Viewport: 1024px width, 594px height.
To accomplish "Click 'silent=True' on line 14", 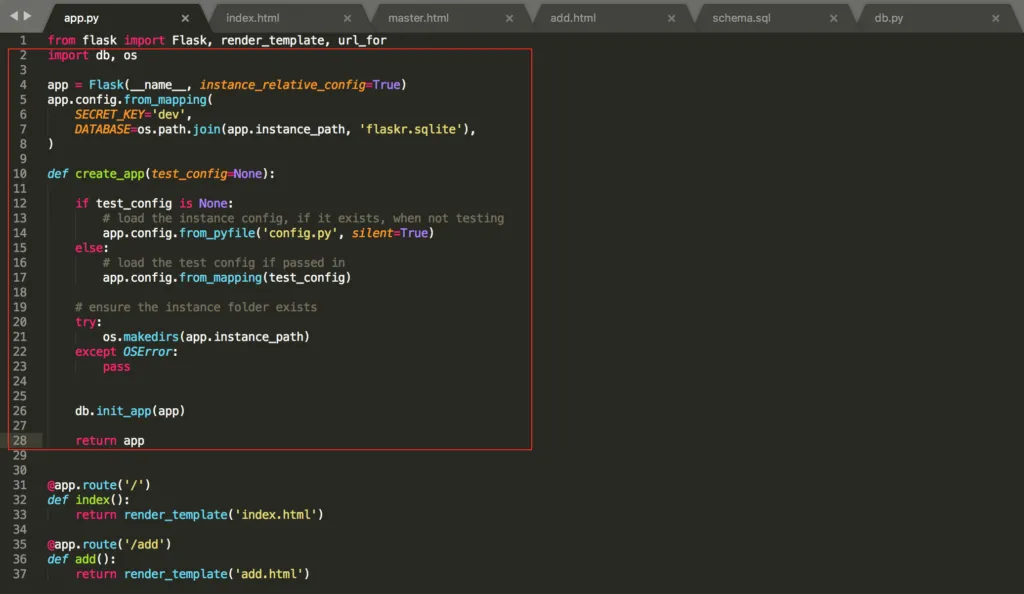I will coord(389,233).
